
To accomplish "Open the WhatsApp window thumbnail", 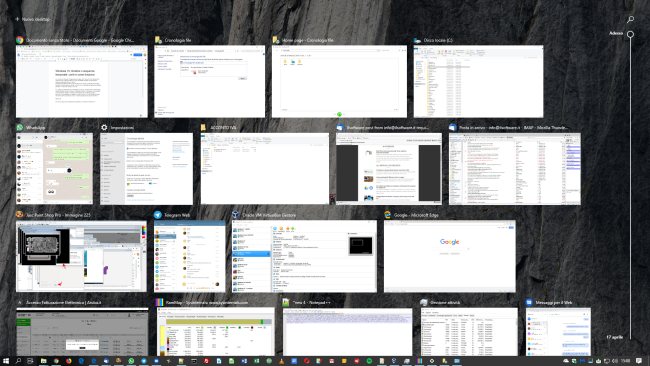I will click(54, 169).
